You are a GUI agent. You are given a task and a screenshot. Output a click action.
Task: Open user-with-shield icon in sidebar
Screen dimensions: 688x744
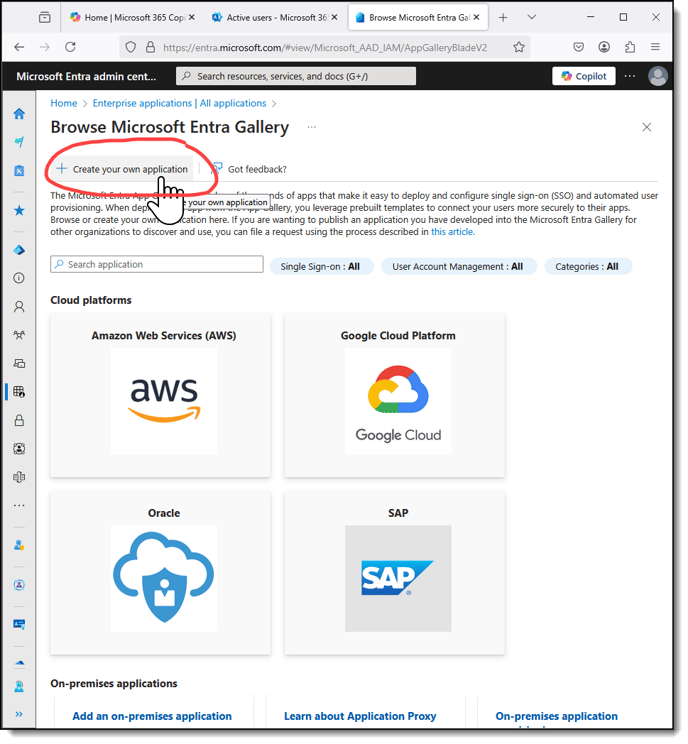click(19, 546)
